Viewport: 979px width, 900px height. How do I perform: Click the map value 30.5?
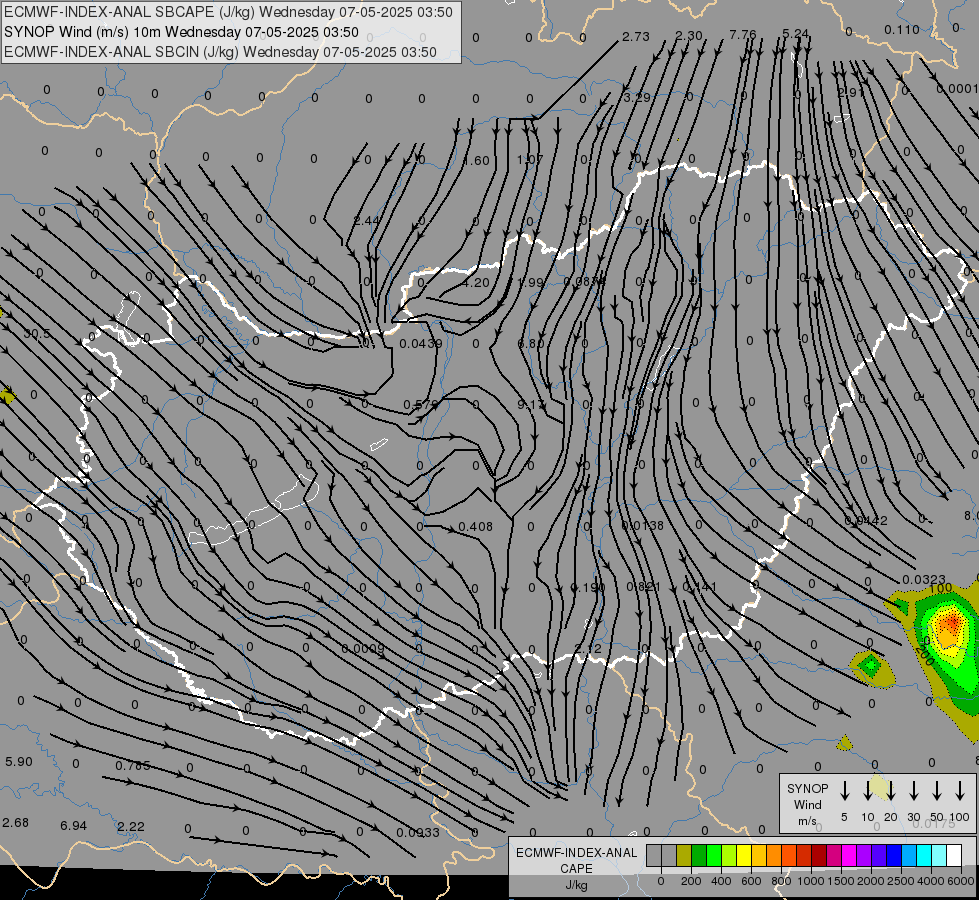point(37,334)
